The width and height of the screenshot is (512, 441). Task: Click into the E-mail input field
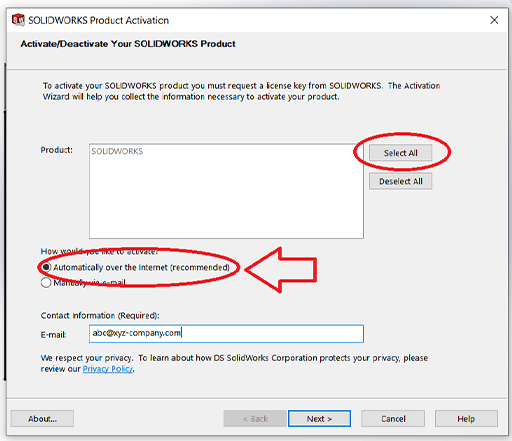pyautogui.click(x=226, y=334)
